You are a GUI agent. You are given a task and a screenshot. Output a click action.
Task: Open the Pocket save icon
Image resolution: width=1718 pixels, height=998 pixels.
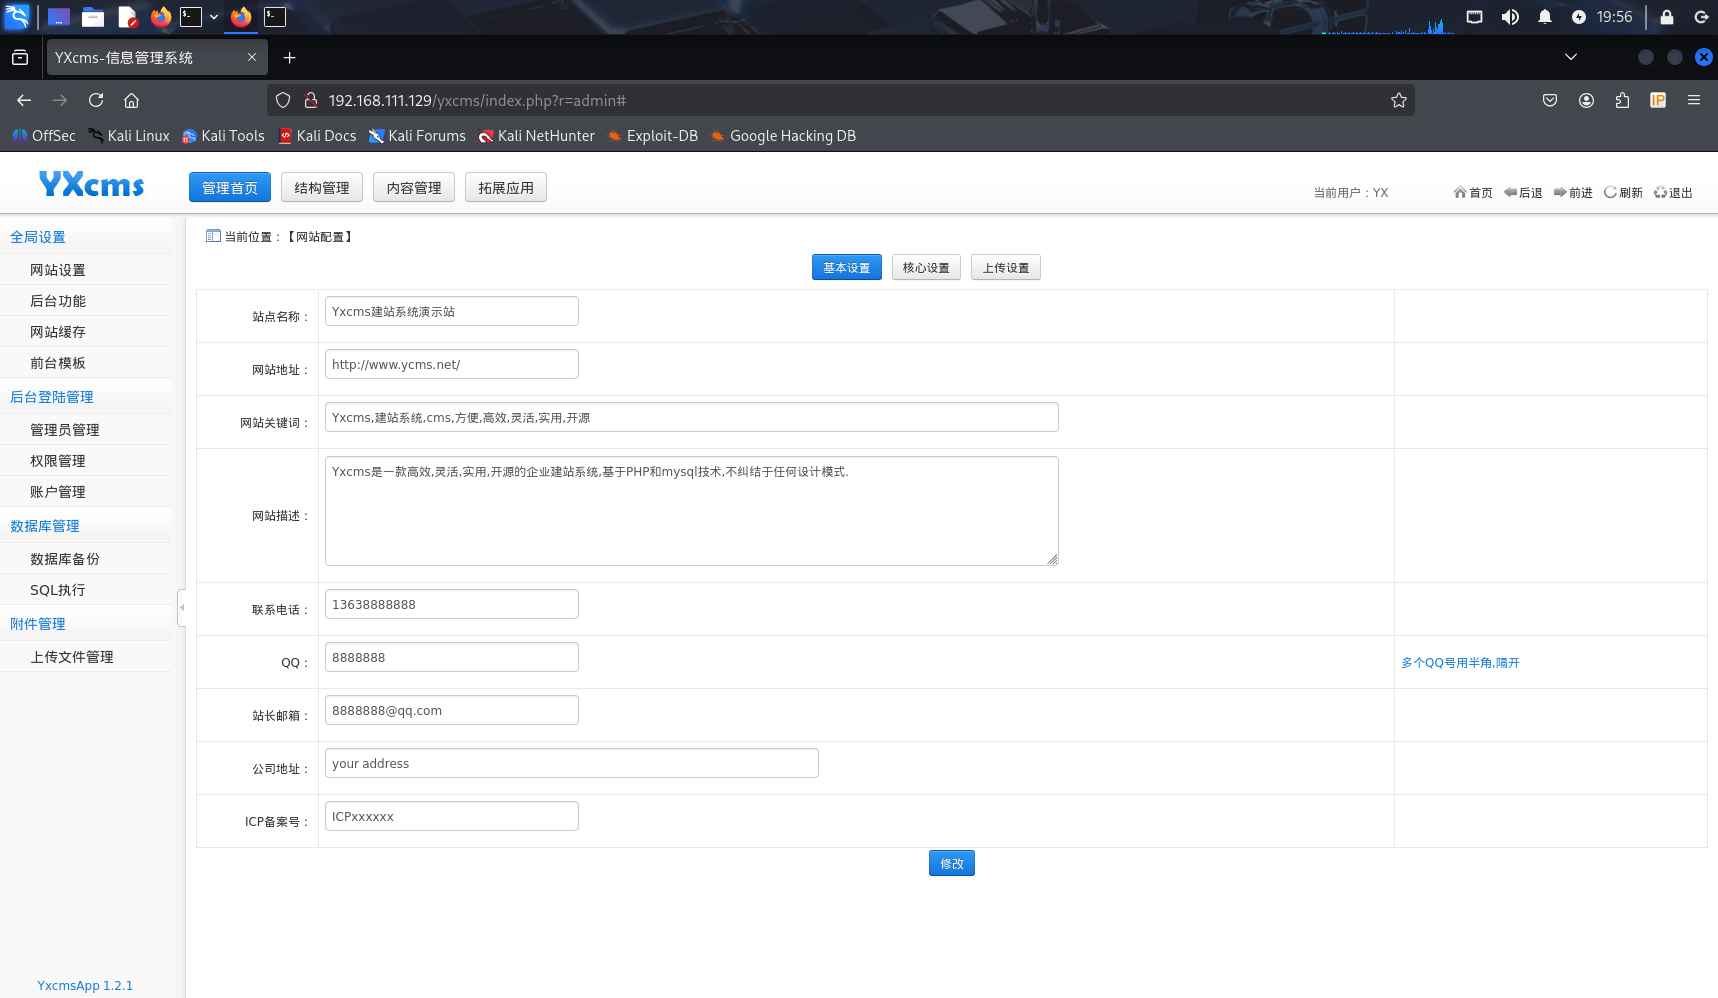1550,100
